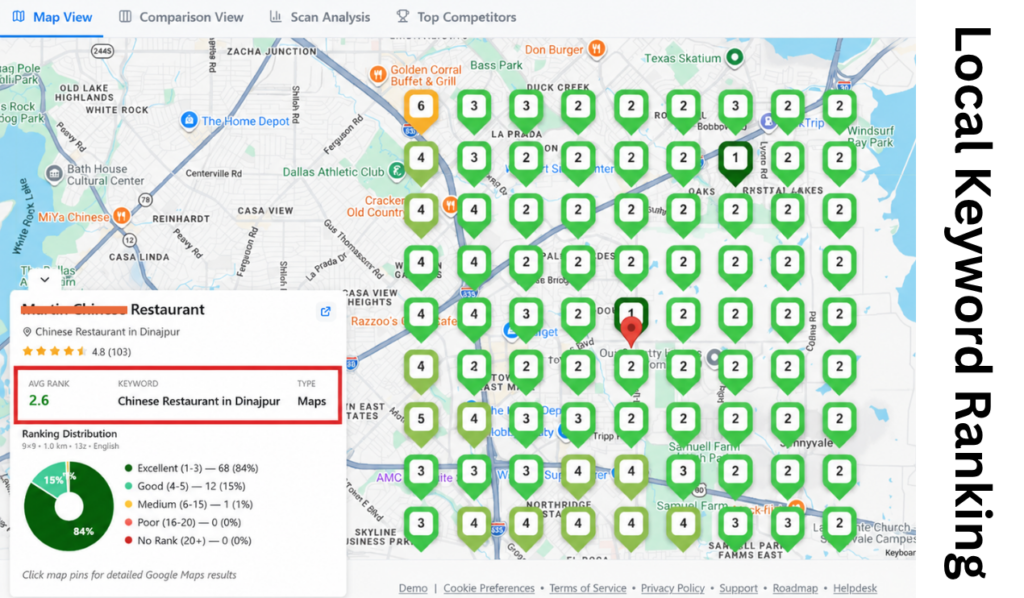Click the 2.6 average rank value
Image resolution: width=1024 pixels, height=598 pixels.
(39, 400)
